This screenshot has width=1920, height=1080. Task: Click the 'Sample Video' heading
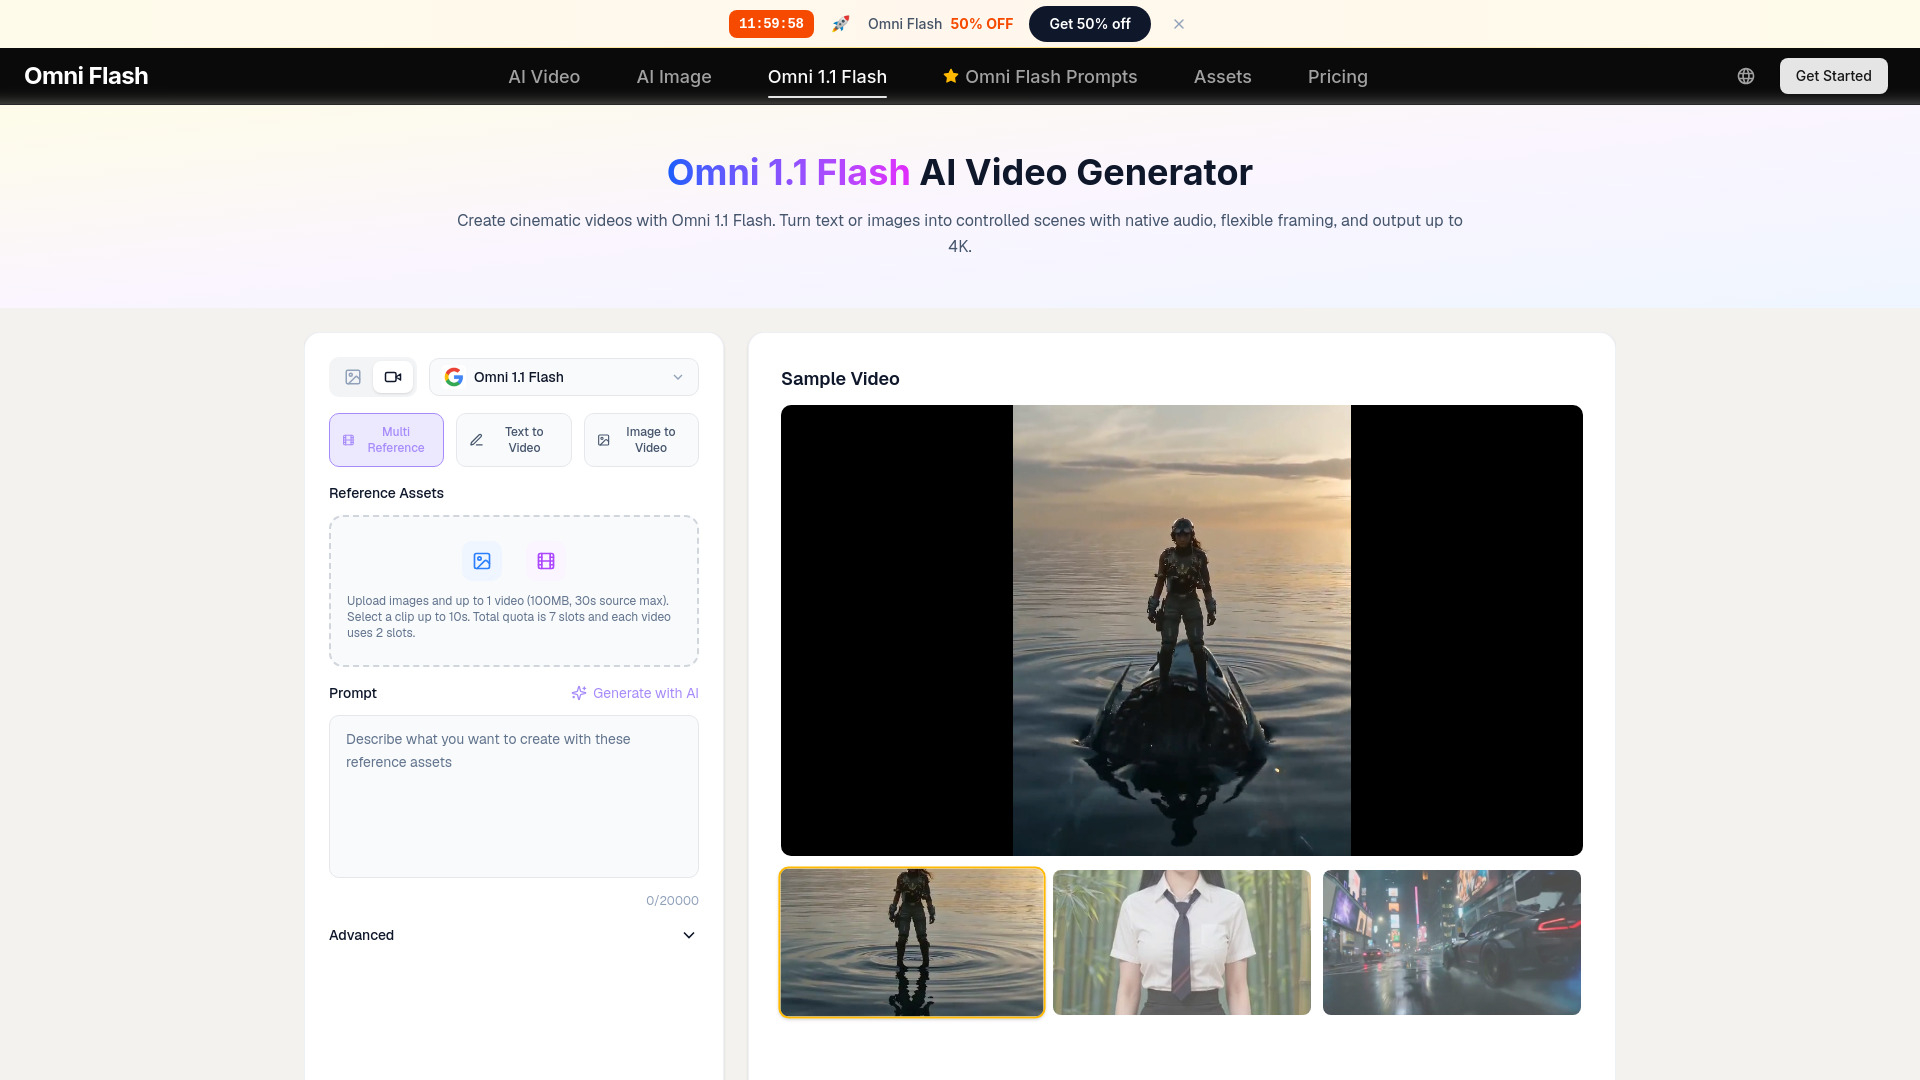coord(840,379)
